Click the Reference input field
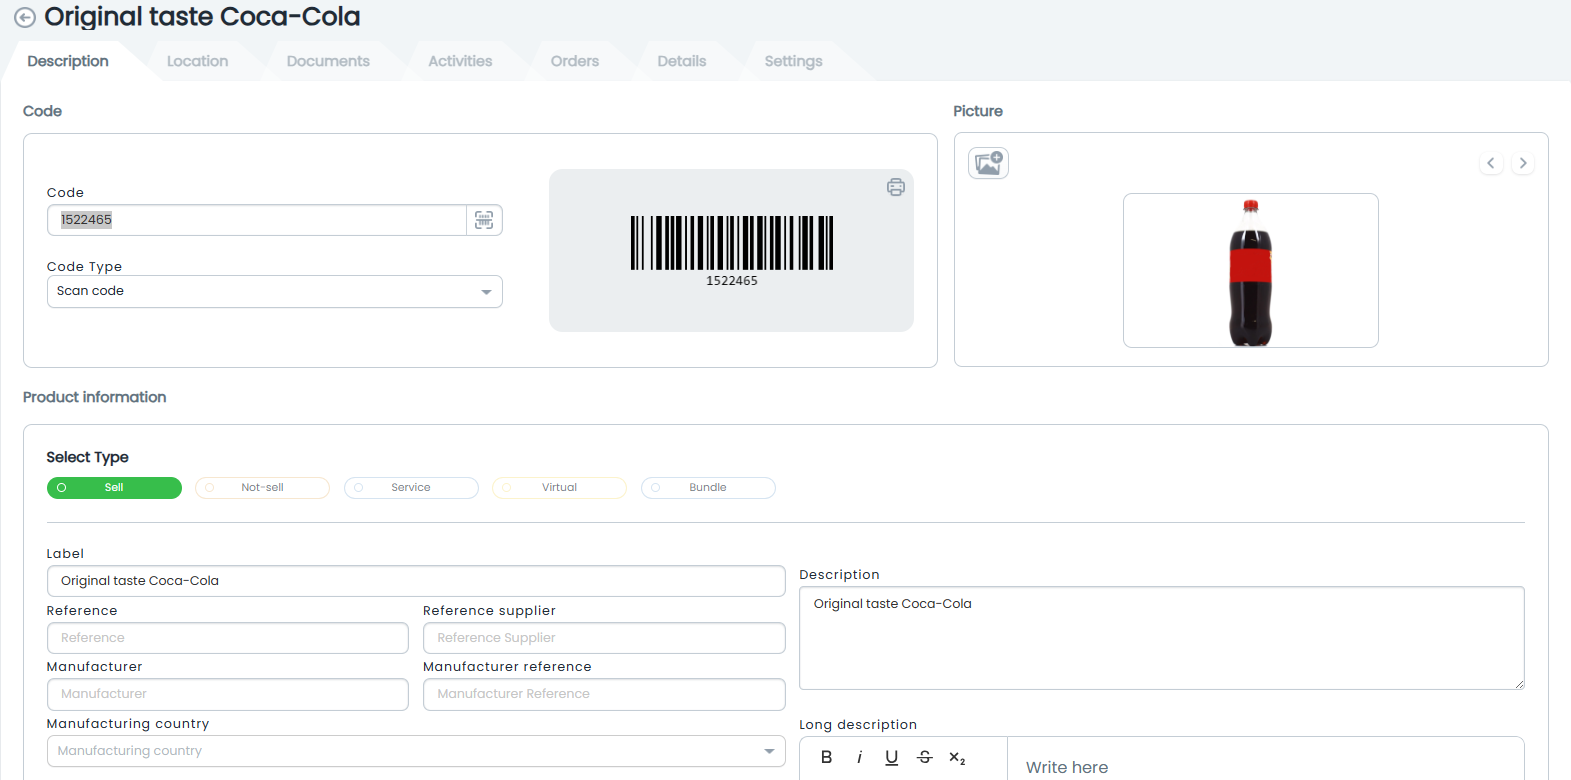 228,638
